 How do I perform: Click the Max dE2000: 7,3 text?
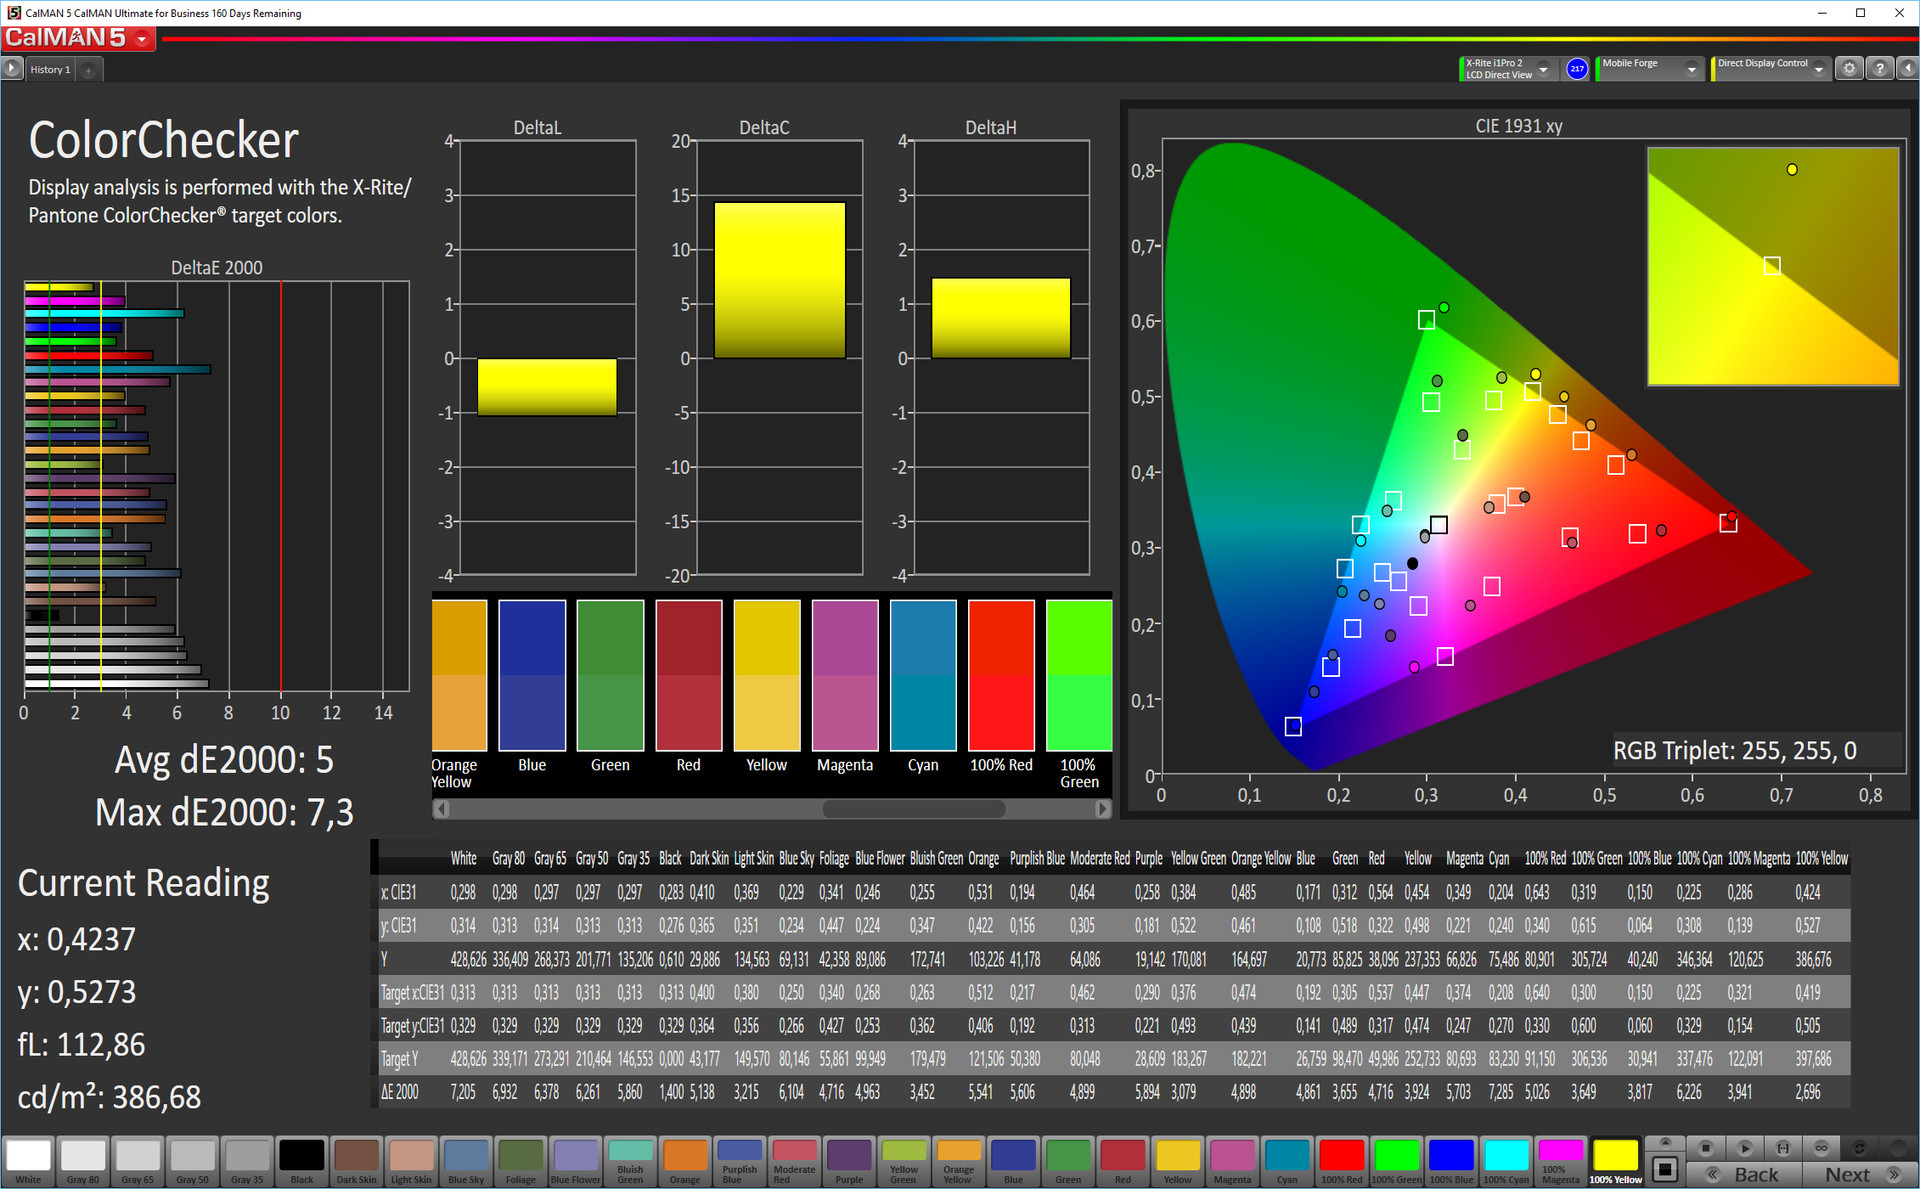(224, 812)
